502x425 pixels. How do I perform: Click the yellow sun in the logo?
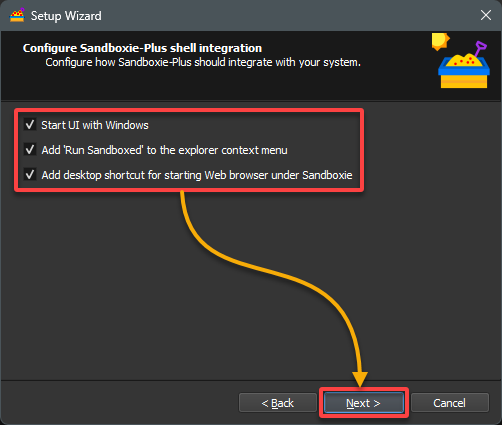point(440,41)
